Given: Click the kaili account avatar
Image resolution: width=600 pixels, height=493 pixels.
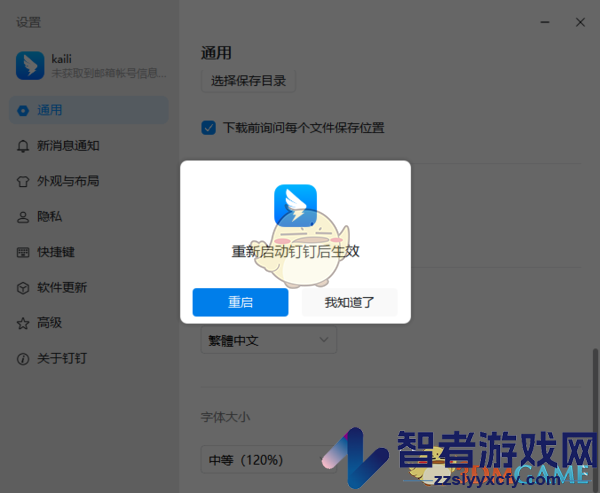Looking at the screenshot, I should pos(30,65).
